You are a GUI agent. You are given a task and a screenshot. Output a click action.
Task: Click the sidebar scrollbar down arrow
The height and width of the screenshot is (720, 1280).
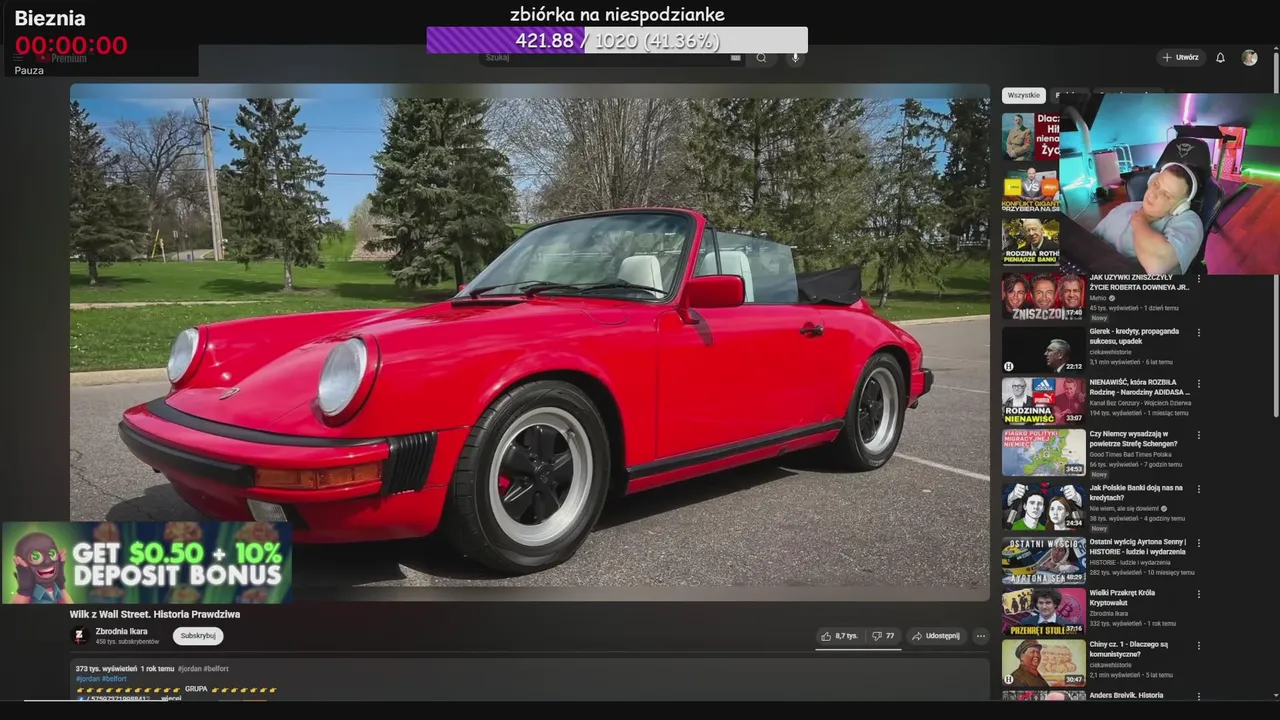coord(1274,695)
